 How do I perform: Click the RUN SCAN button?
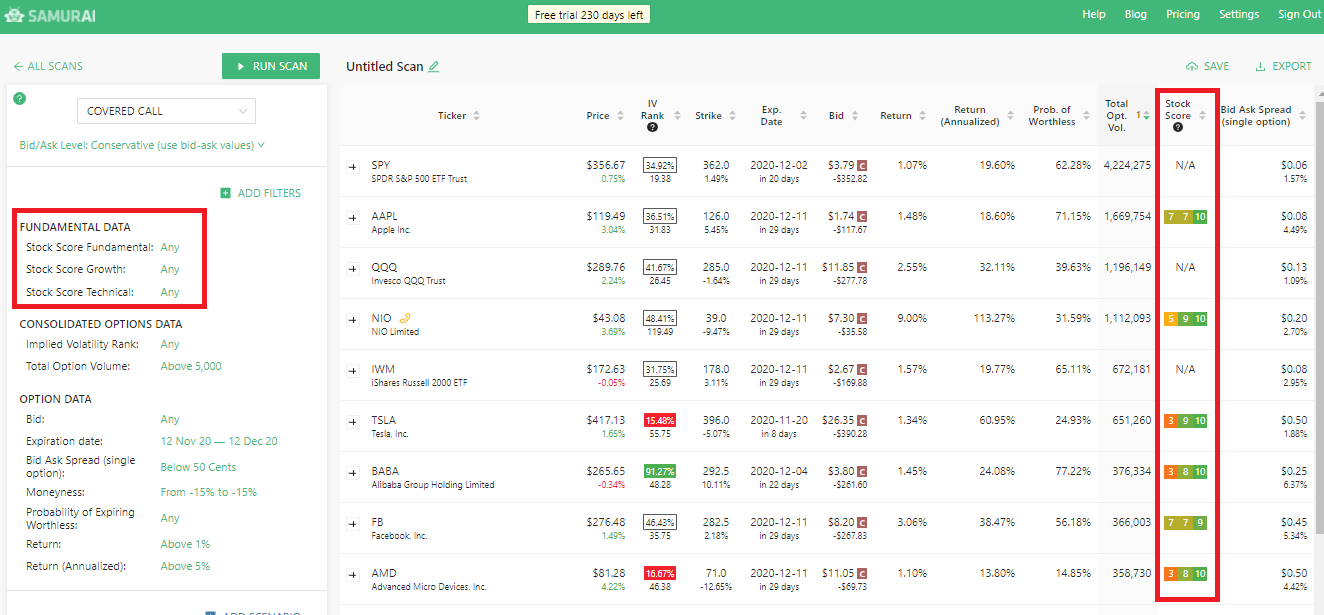coord(270,65)
